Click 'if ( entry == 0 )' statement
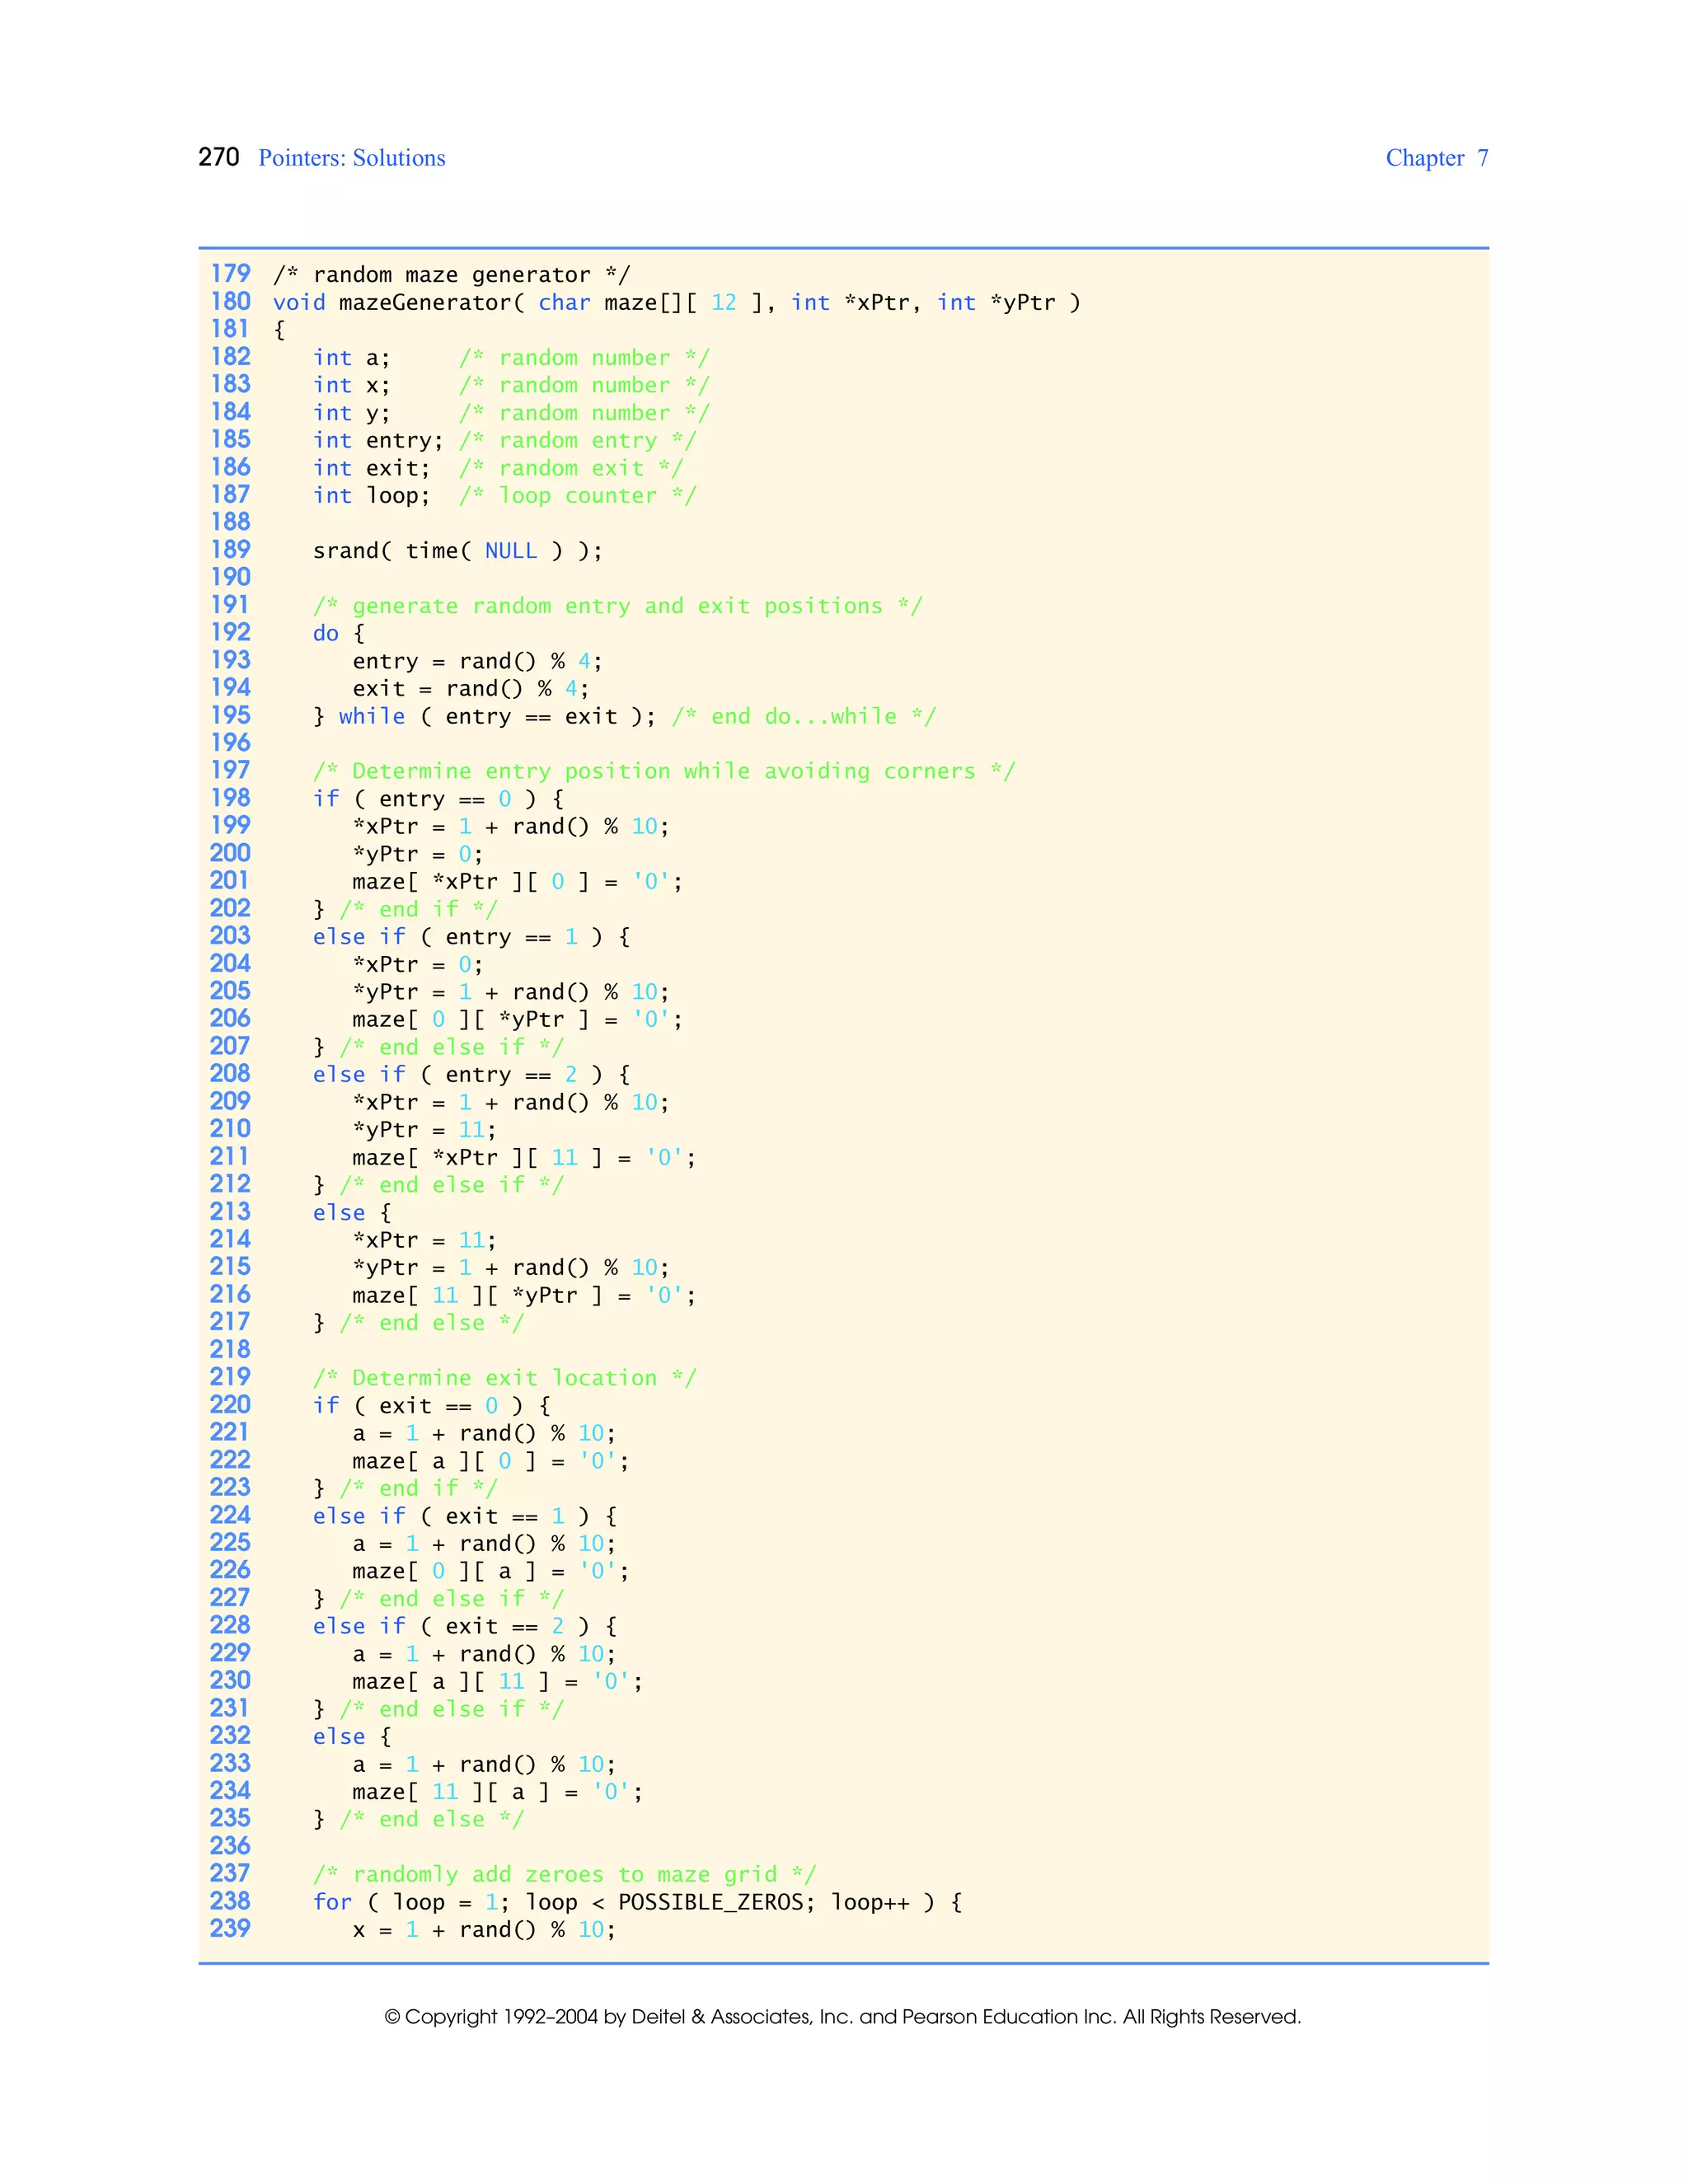Screen dimensions: 1688x2184 click(437, 799)
